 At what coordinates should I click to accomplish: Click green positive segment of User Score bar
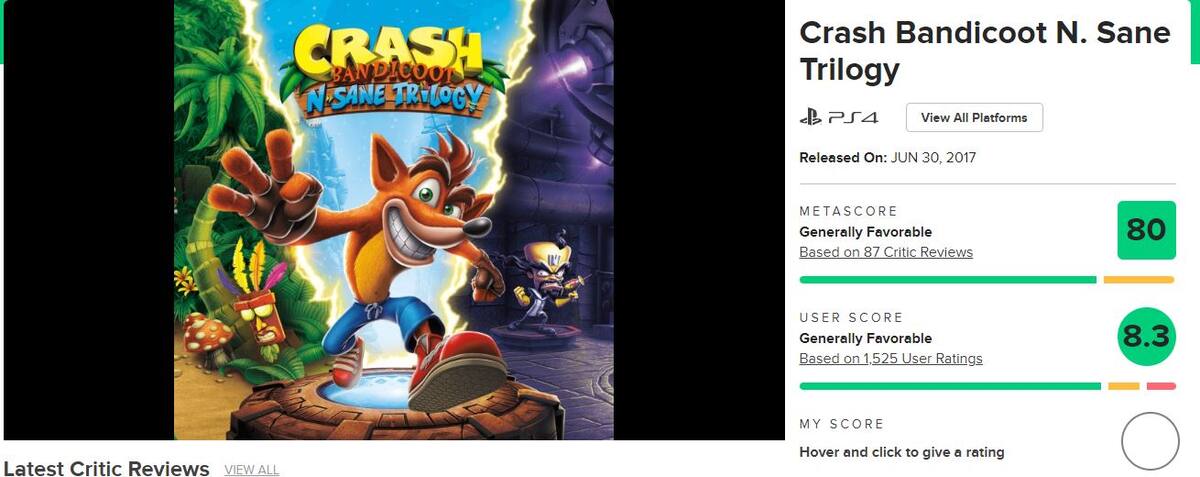tap(950, 386)
